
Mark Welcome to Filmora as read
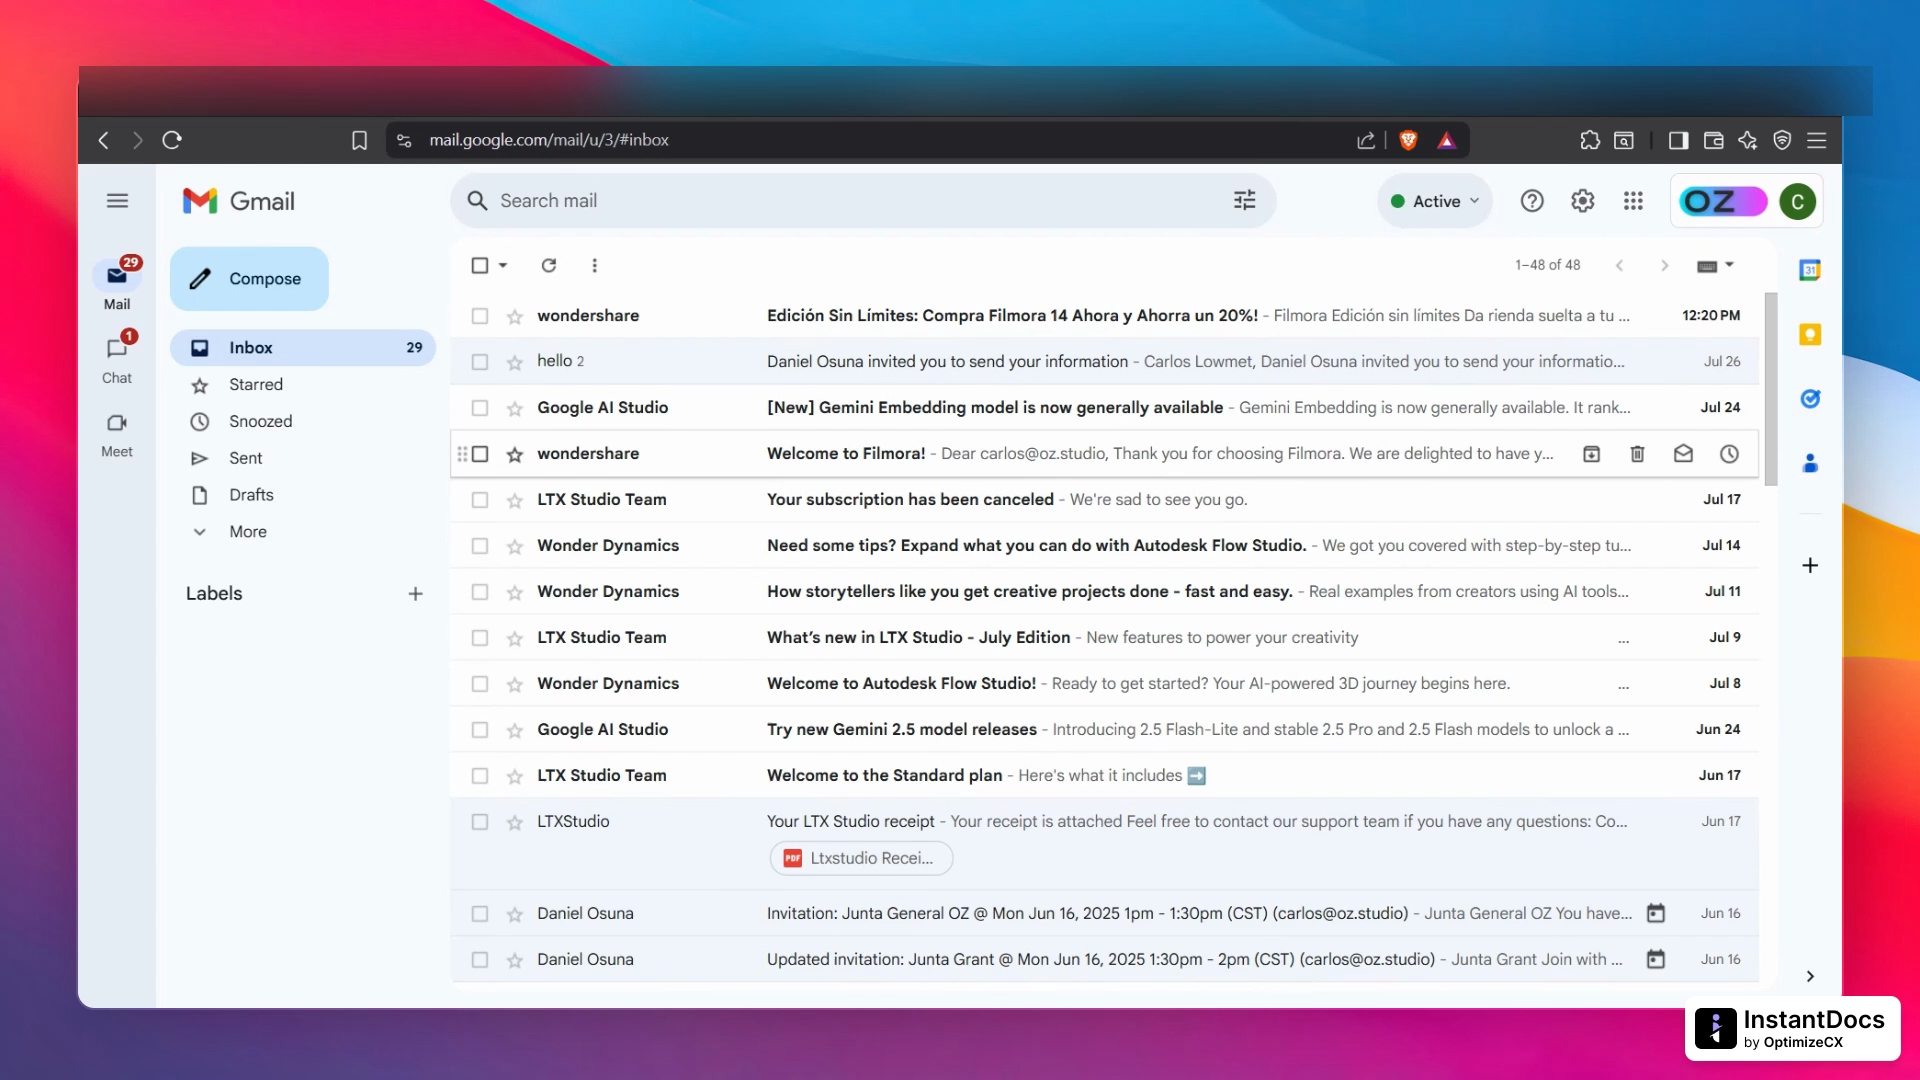(1684, 454)
